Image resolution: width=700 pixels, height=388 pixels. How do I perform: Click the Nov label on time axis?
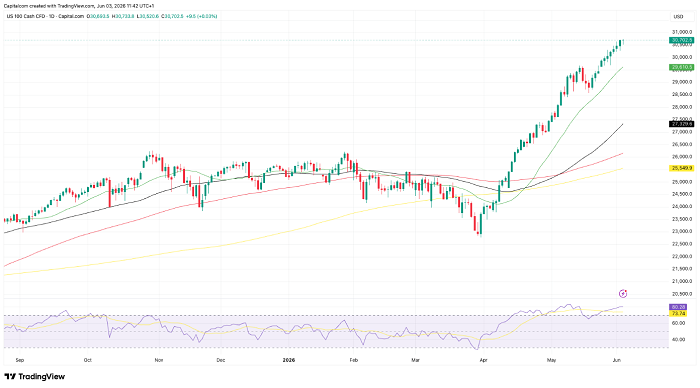click(x=158, y=360)
